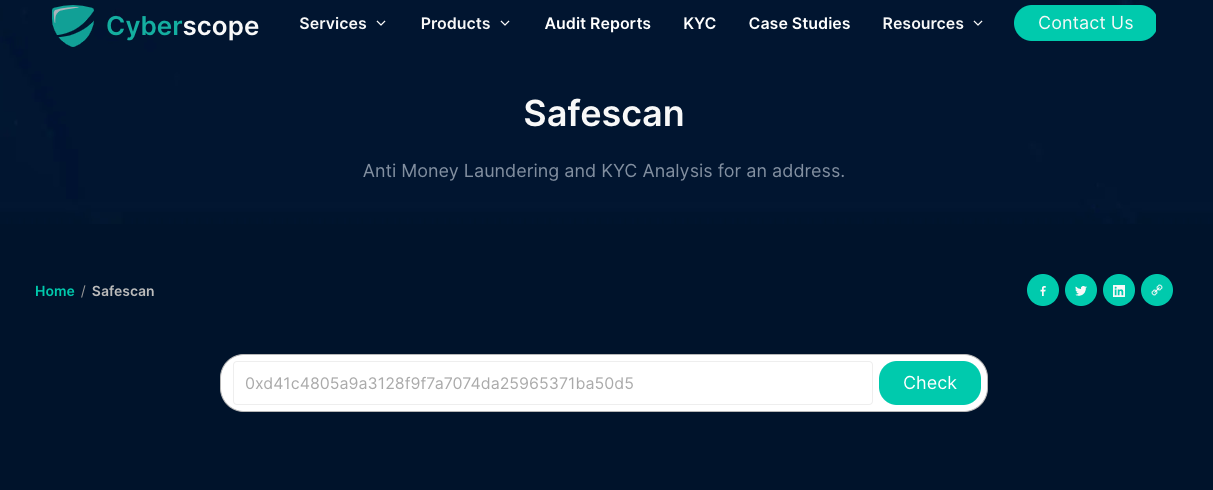Viewport: 1213px width, 490px height.
Task: Focus the wallet address input field
Action: coord(553,383)
